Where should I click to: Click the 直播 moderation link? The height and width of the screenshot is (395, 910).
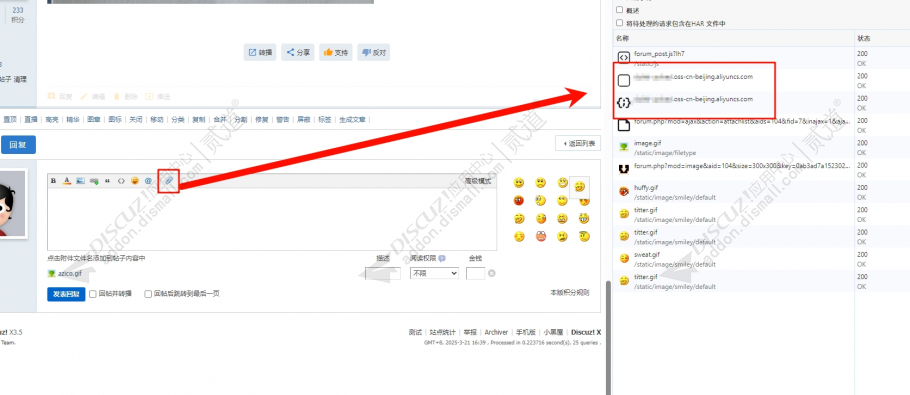point(31,119)
